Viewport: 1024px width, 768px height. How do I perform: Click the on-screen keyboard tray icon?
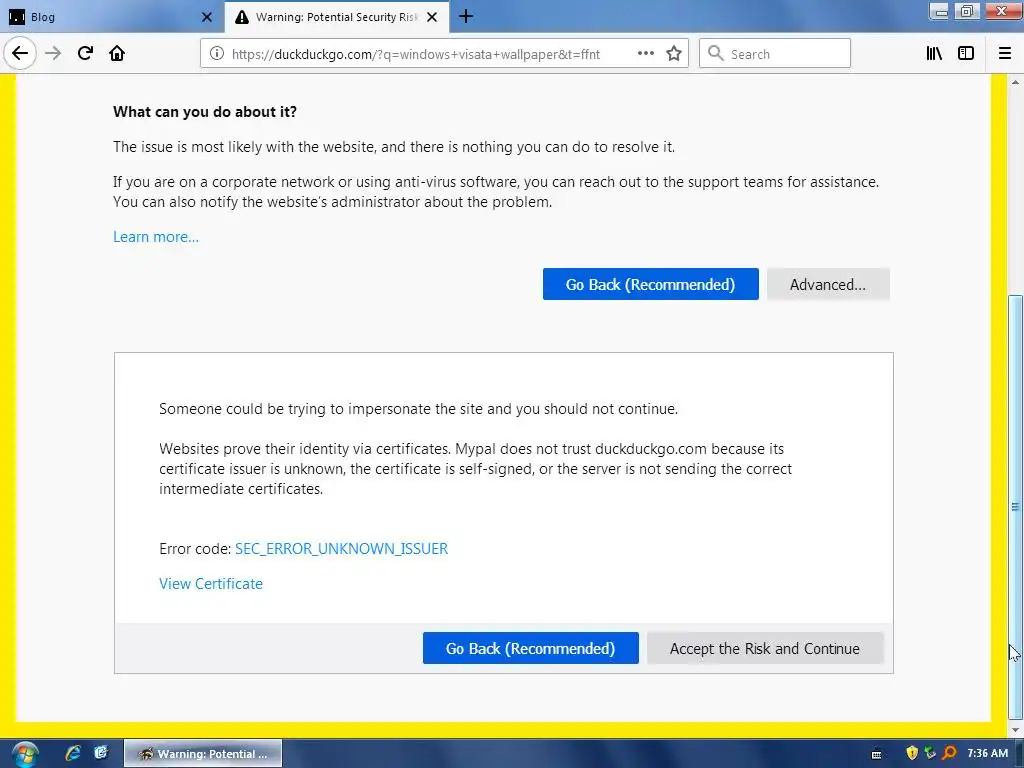tap(876, 754)
